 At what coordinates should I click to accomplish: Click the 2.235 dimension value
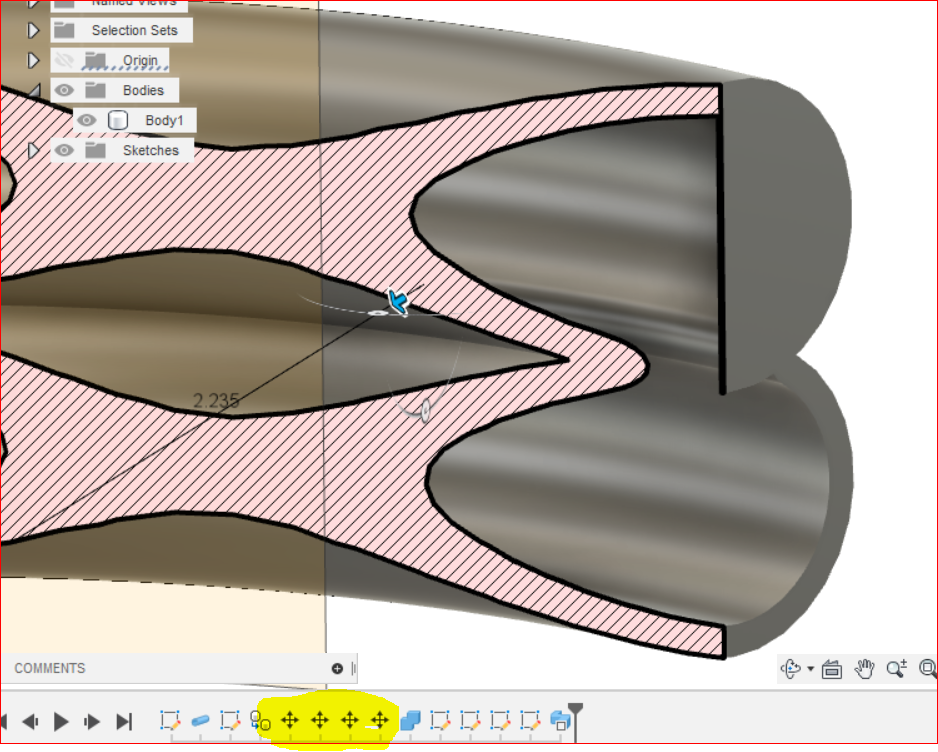pos(216,400)
